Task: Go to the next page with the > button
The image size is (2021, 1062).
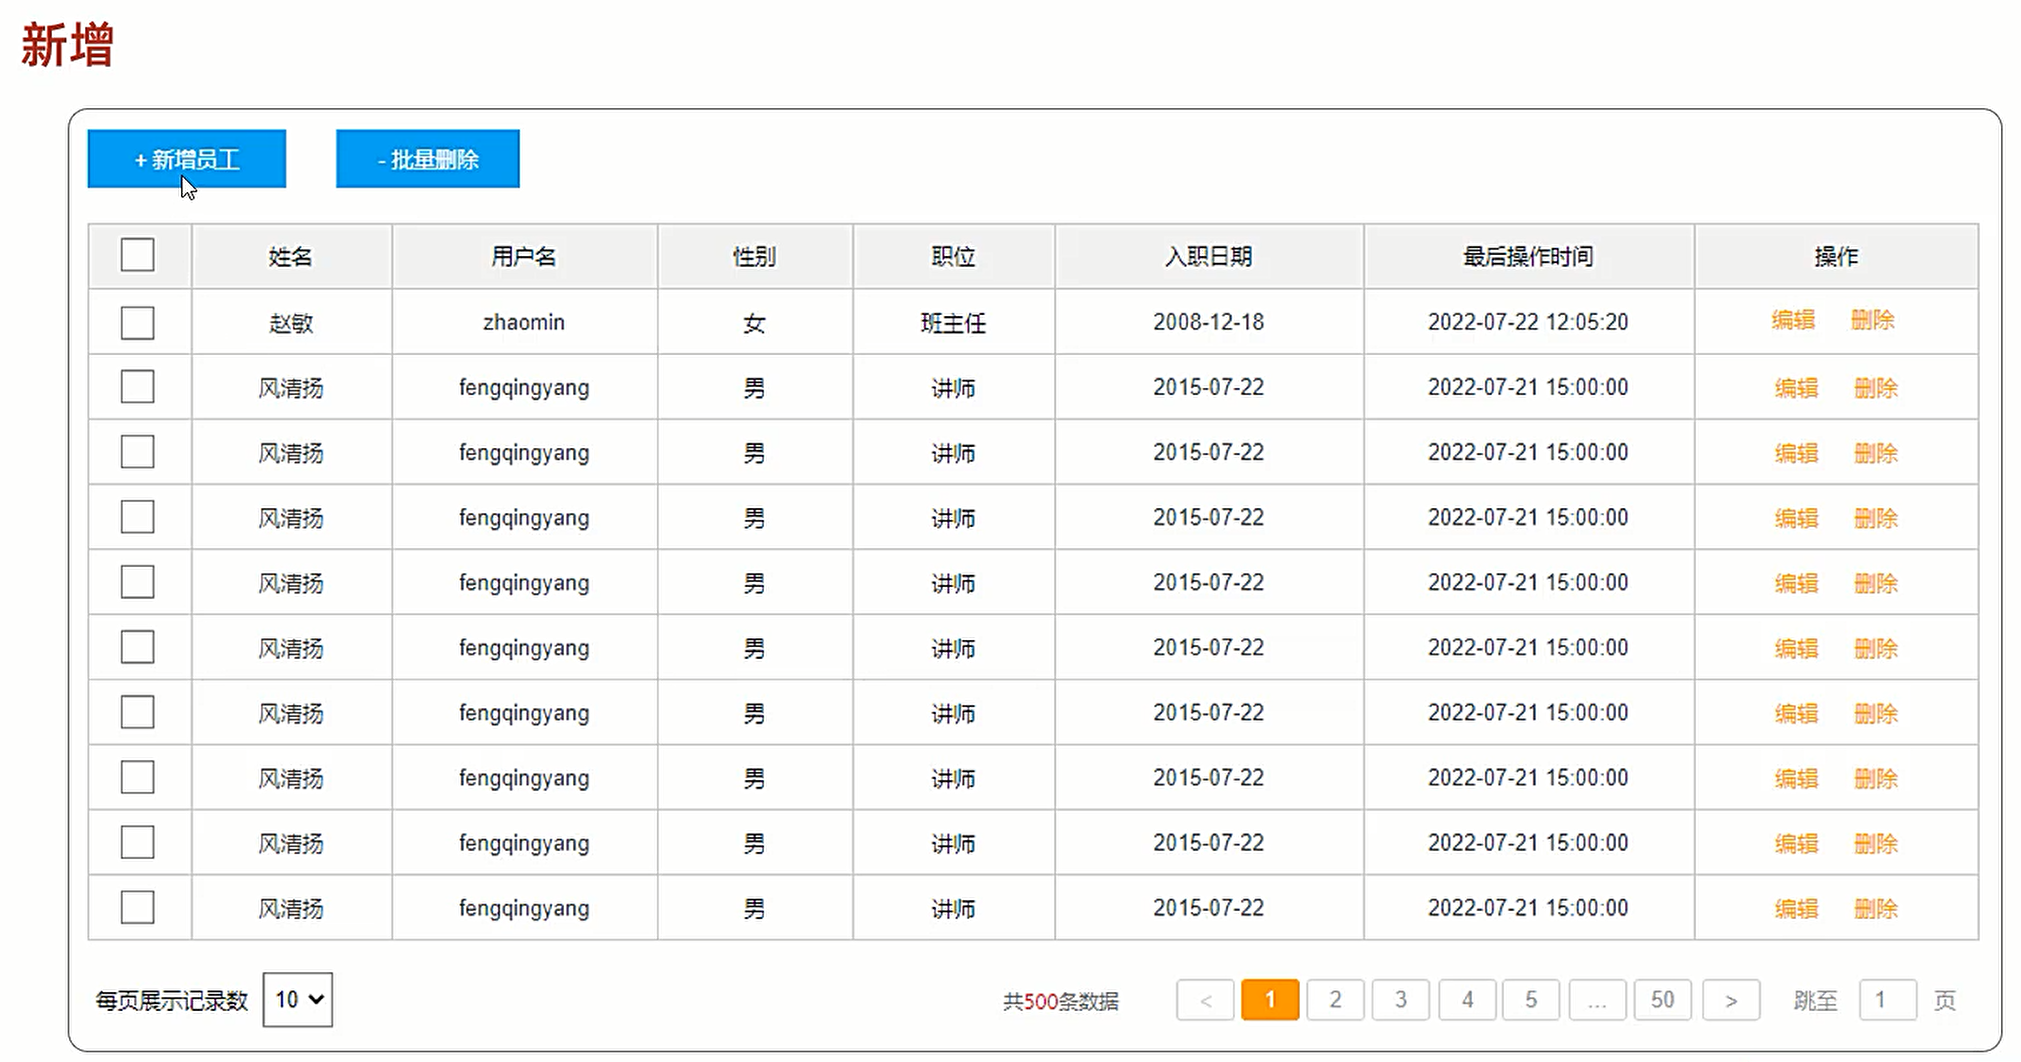Action: pos(1731,1000)
